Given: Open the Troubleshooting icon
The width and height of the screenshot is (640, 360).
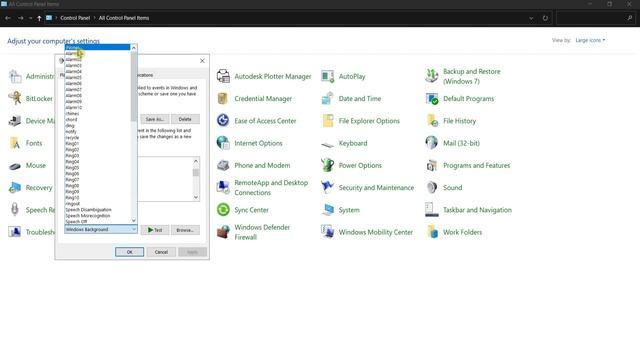Looking at the screenshot, I should 15,232.
